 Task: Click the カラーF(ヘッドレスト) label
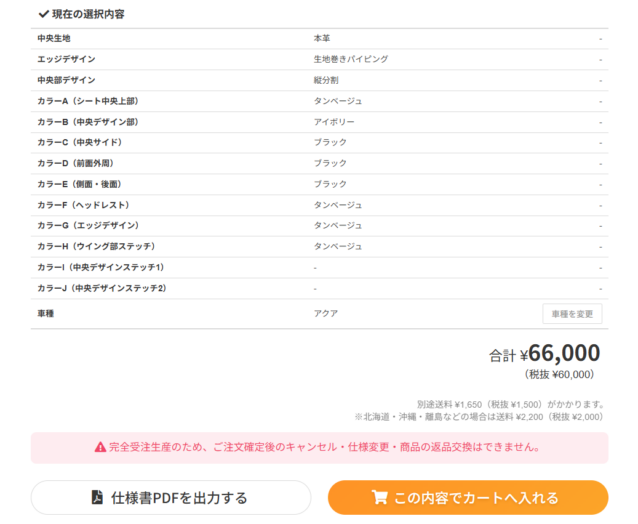82,204
